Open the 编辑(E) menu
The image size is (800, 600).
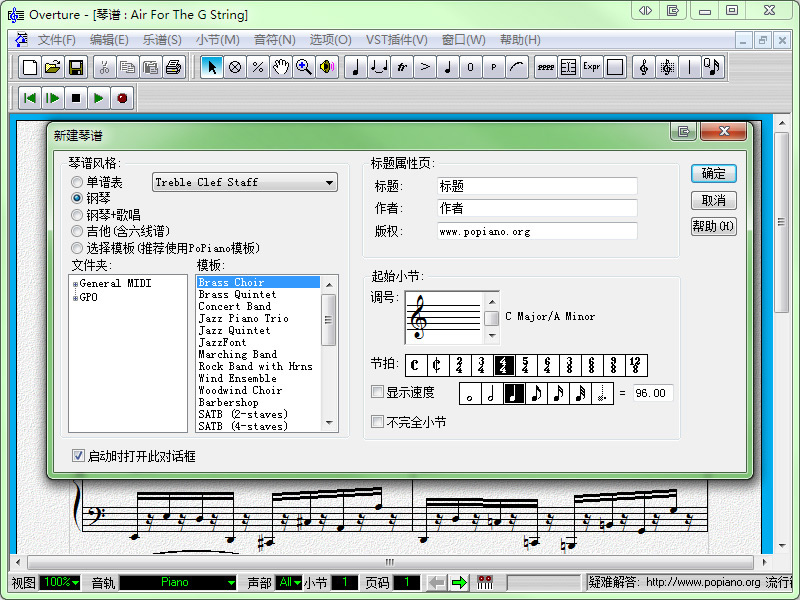[109, 40]
